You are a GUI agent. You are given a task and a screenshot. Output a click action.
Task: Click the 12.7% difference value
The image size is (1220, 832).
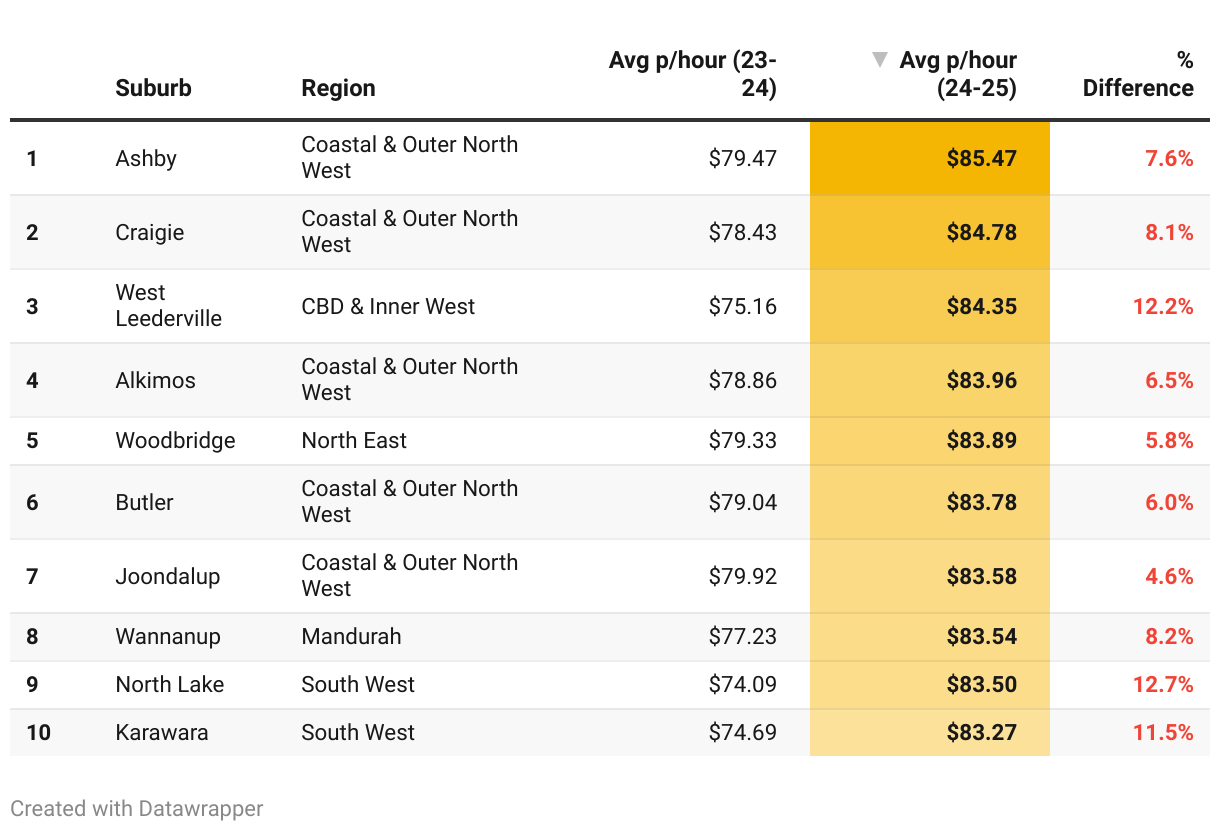[1163, 684]
